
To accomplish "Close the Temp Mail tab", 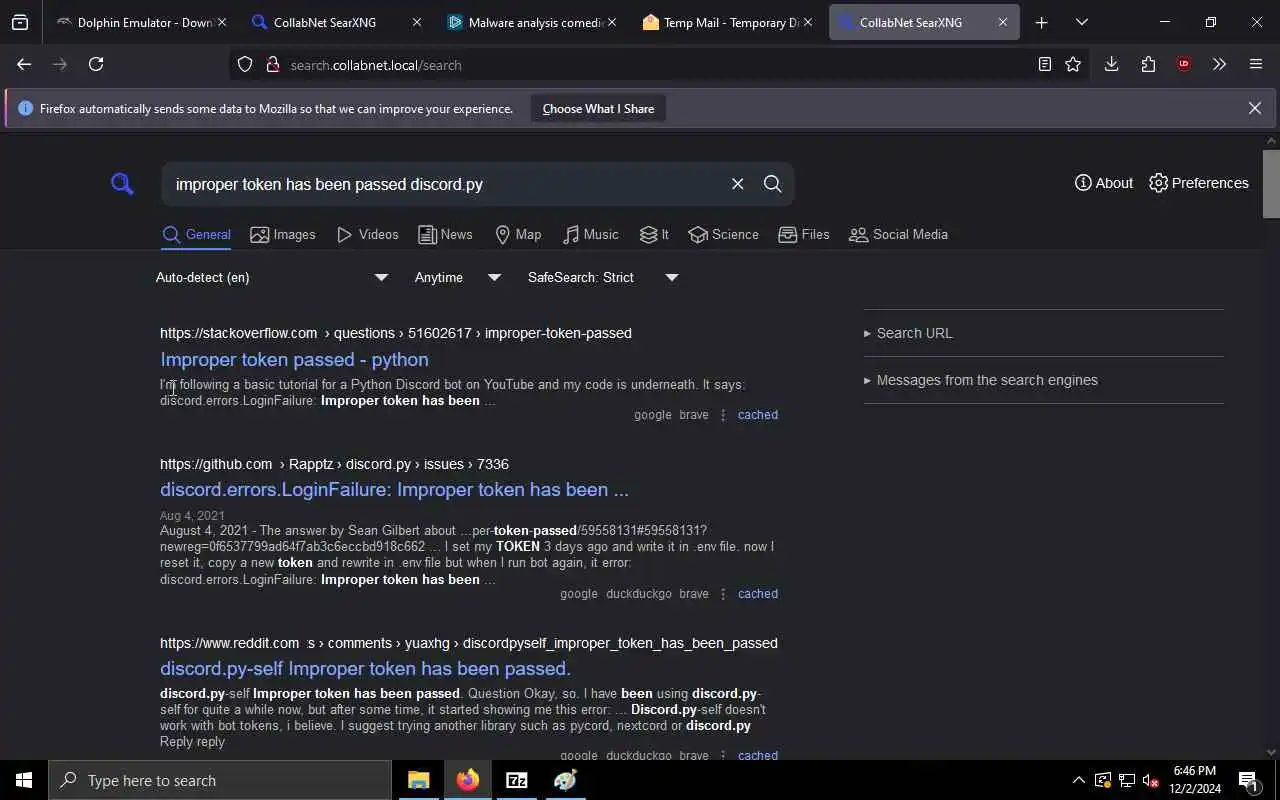I will 807,22.
